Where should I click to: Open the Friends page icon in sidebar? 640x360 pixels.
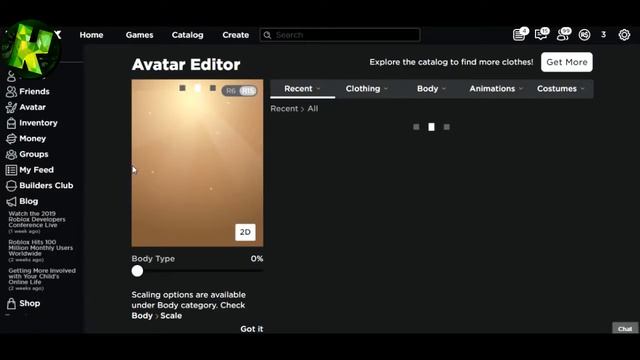click(x=11, y=91)
